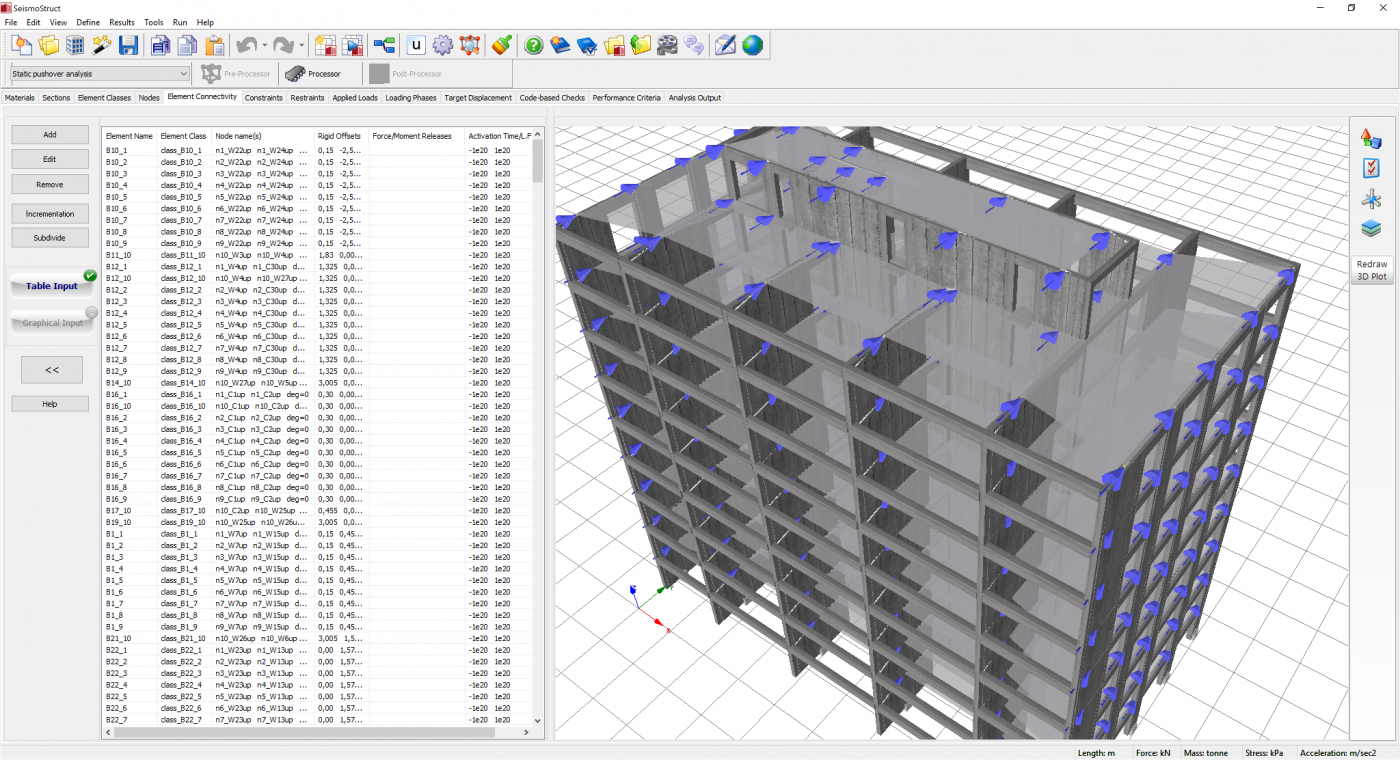
Task: Collapse panel with the << button
Action: (x=52, y=369)
